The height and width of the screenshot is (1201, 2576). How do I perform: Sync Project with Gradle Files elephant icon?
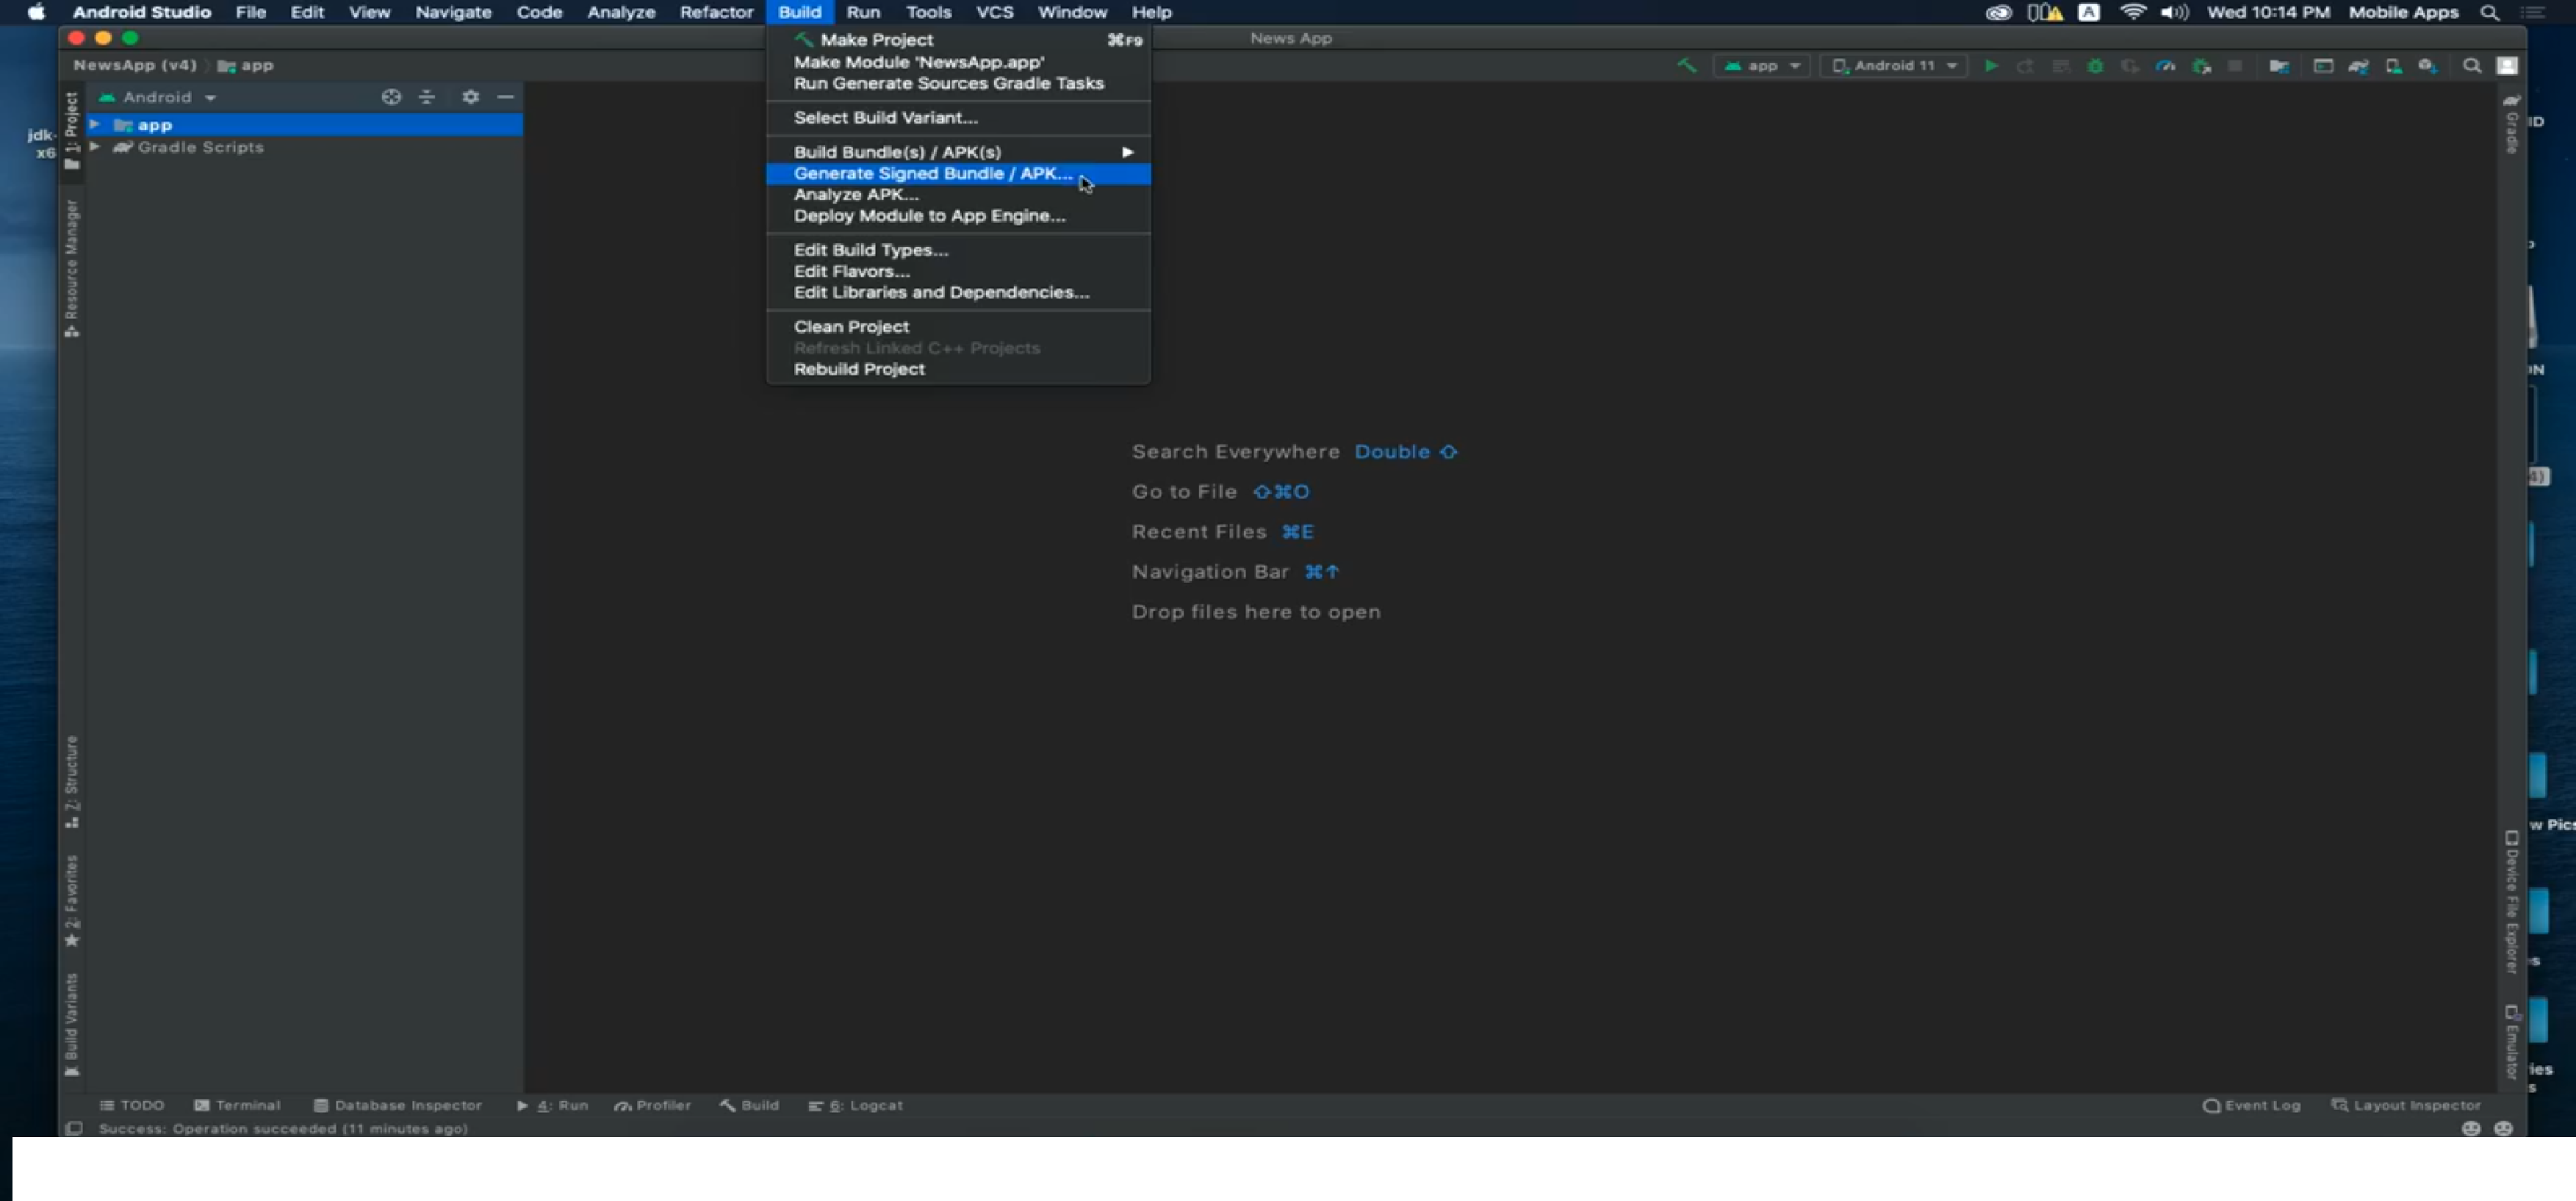click(2358, 66)
